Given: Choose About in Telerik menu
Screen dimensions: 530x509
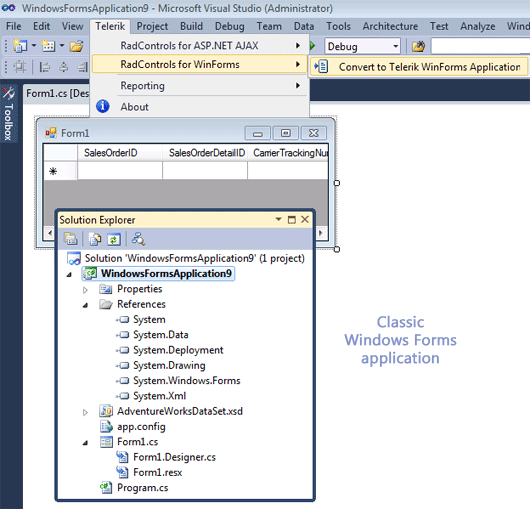Looking at the screenshot, I should click(200, 107).
